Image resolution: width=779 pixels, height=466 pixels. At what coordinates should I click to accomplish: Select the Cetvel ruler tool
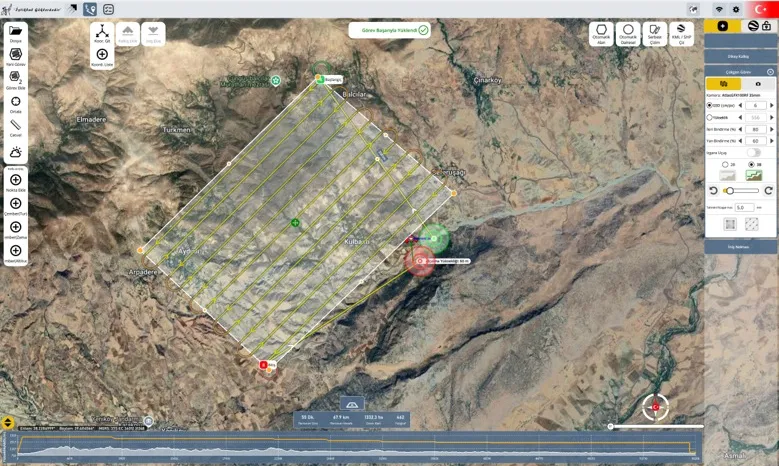click(x=15, y=125)
